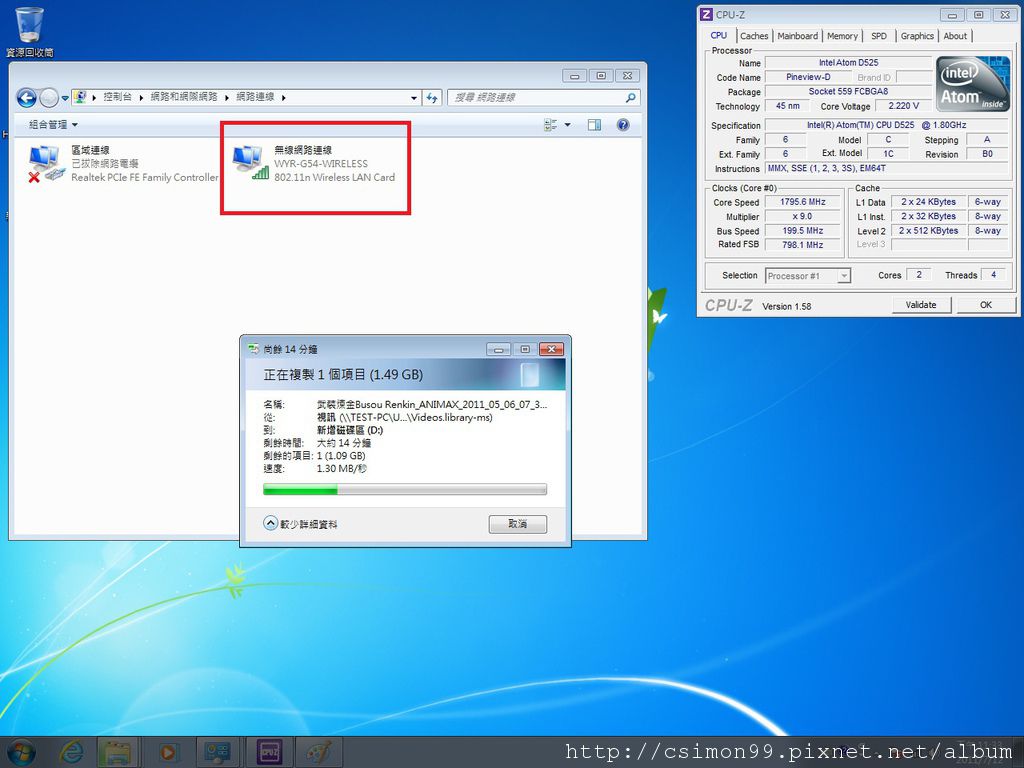Click the network connections taskbar button
Image resolution: width=1024 pixels, height=768 pixels.
217,752
